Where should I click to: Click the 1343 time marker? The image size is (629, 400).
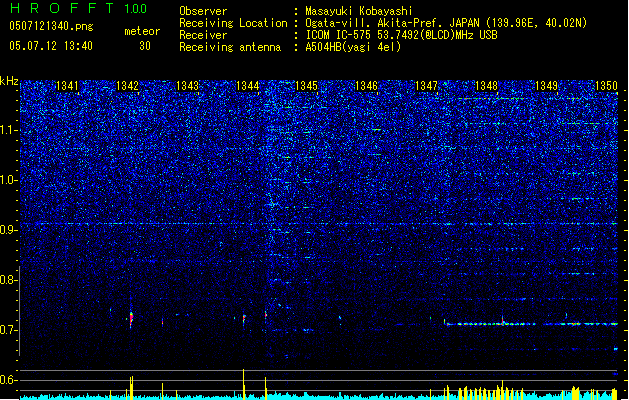(187, 86)
